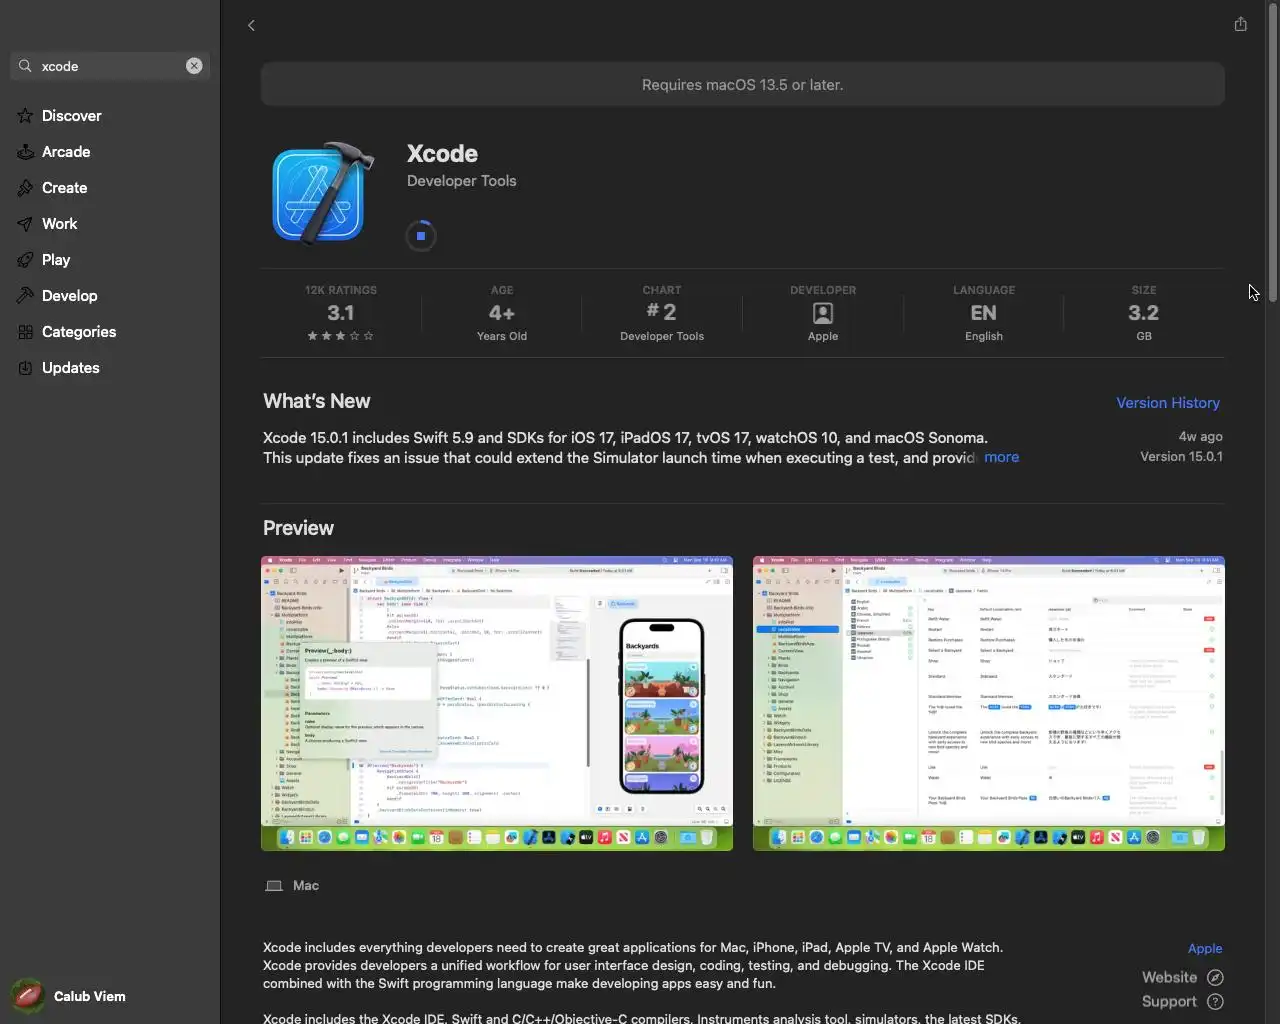Image resolution: width=1280 pixels, height=1024 pixels.
Task: Click the 3.2 GB size value
Action: [x=1143, y=313]
